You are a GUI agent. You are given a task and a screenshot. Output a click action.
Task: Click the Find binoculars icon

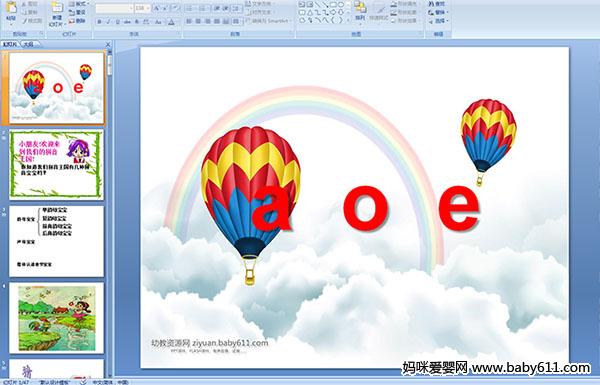pyautogui.click(x=432, y=4)
